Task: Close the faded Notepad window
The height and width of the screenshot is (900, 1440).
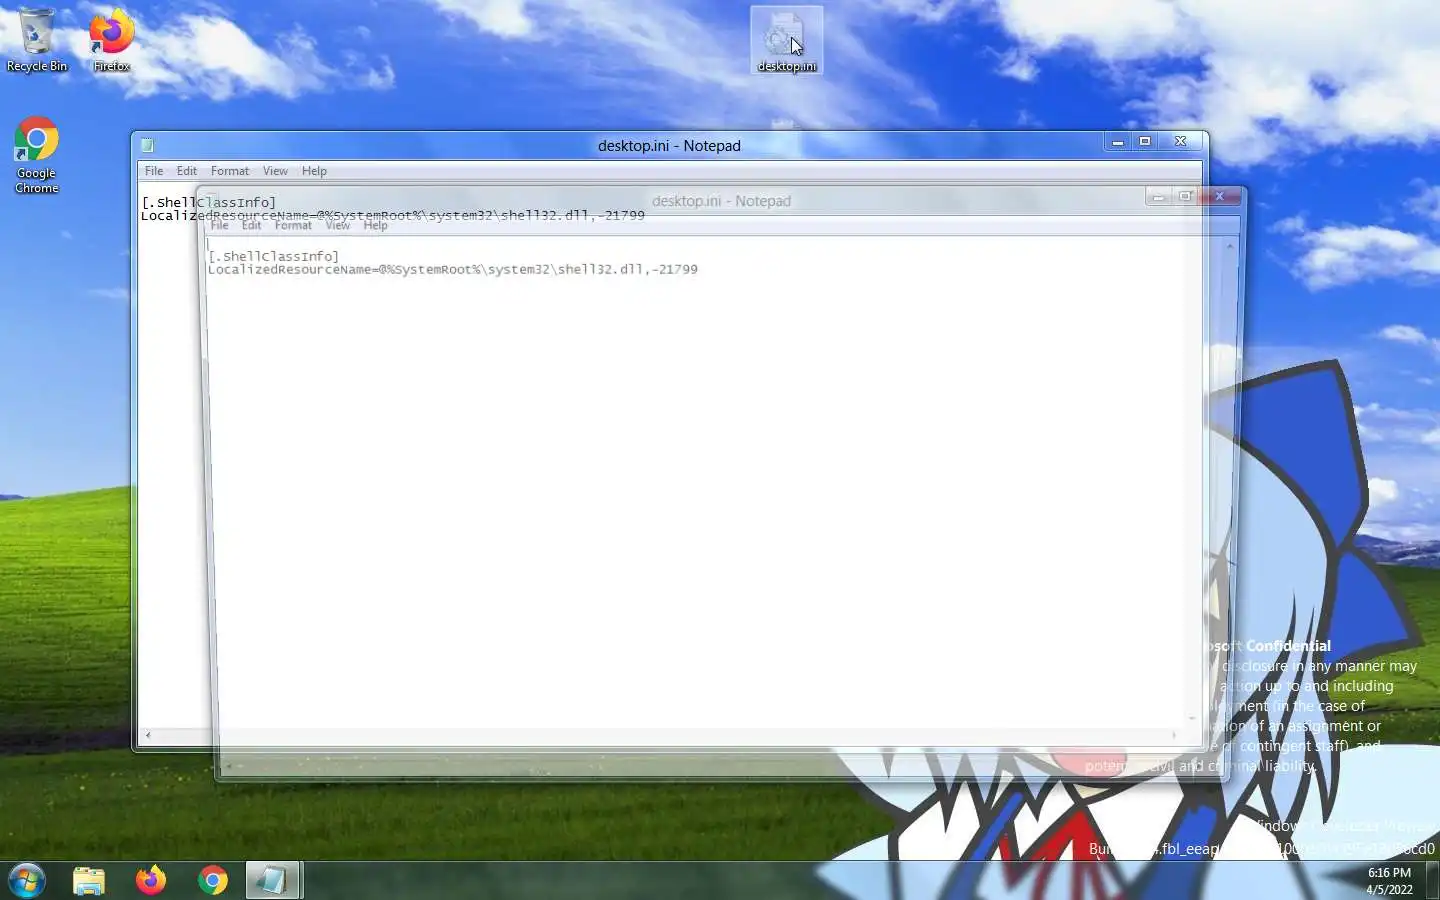Action: point(1219,196)
